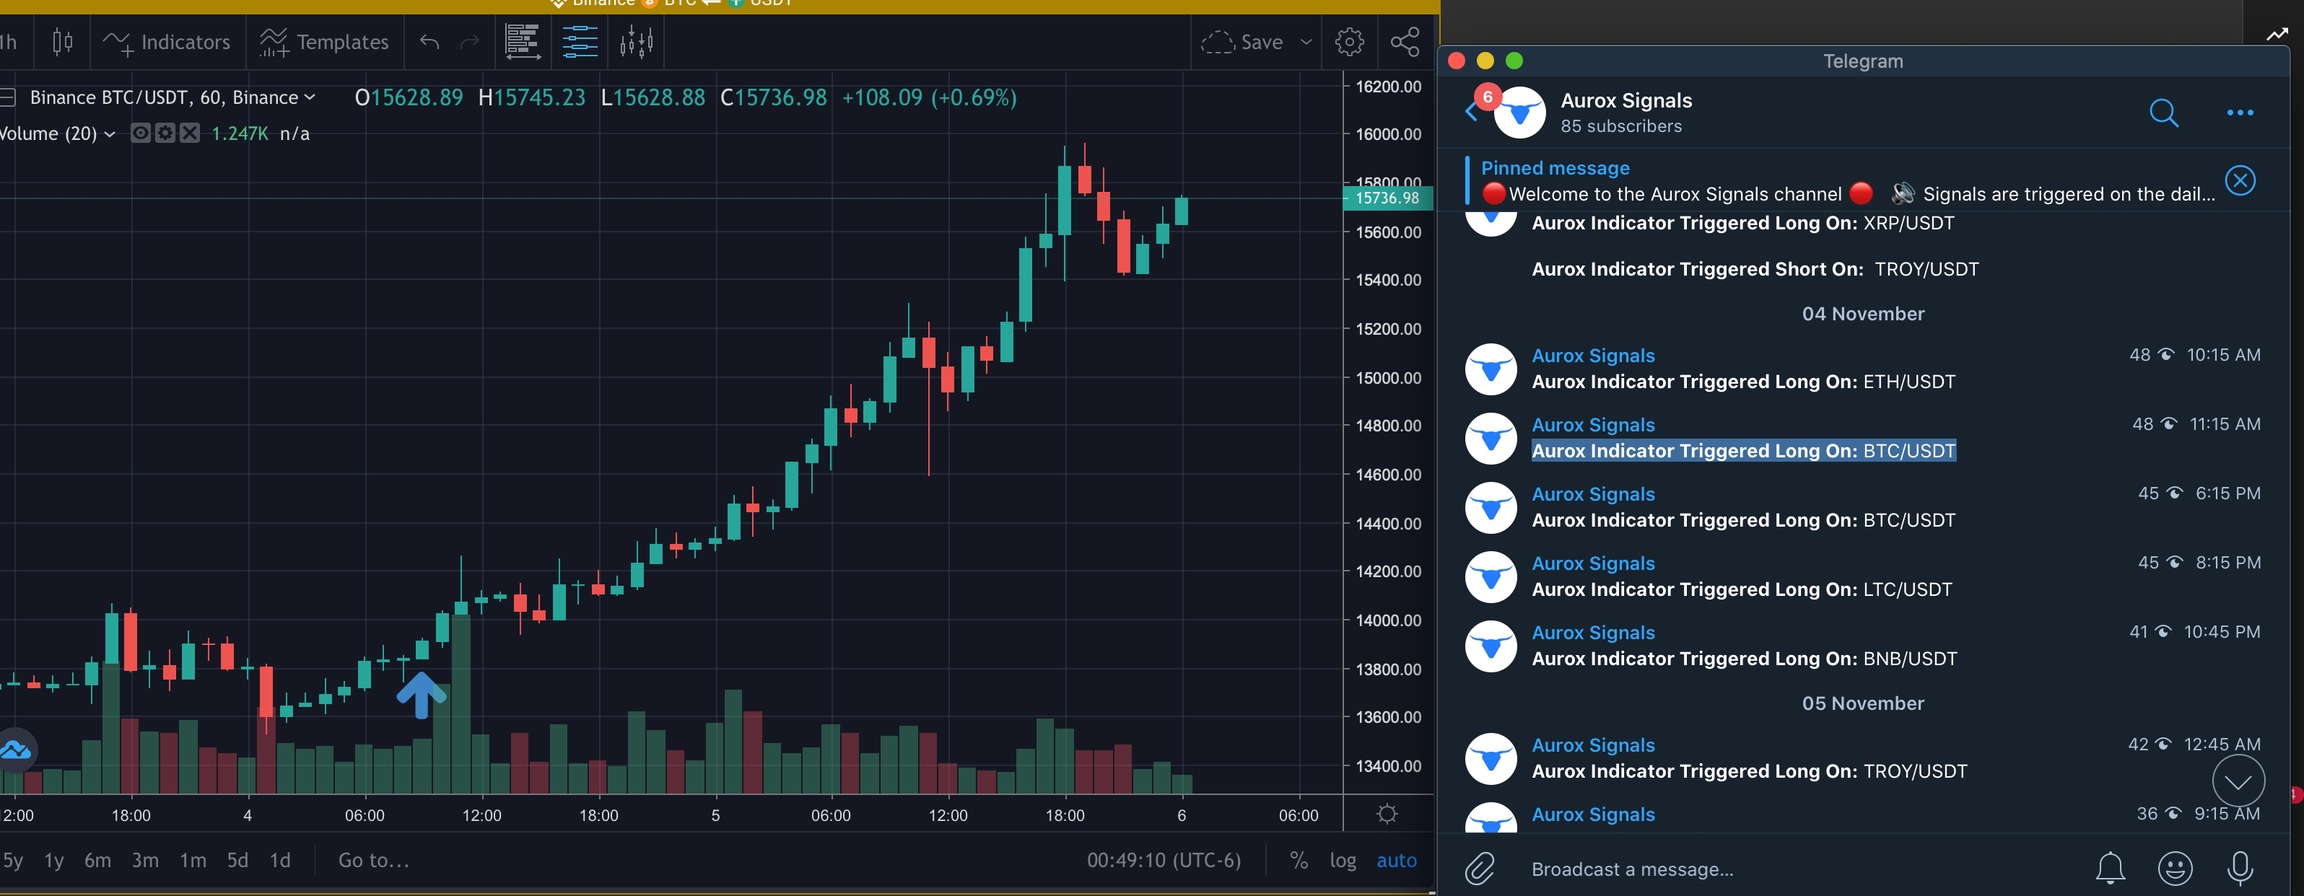Image resolution: width=2304 pixels, height=896 pixels.
Task: Expand the Binance BTC/USDT symbol legend dropdown
Action: [x=310, y=97]
